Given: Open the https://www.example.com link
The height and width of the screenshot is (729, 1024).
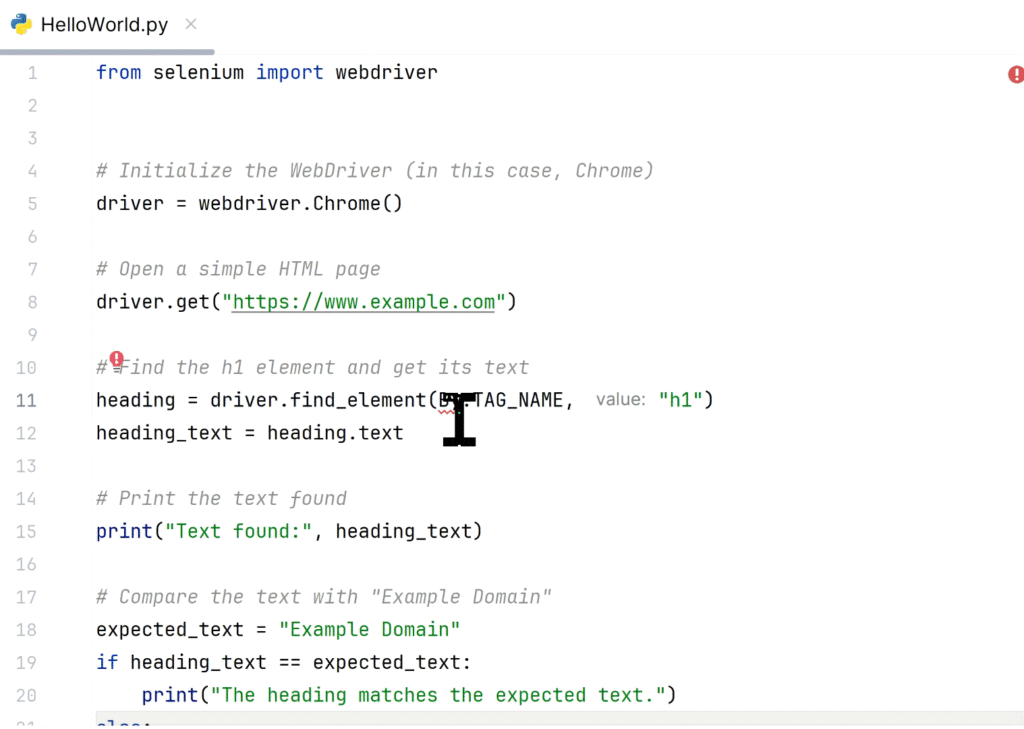Looking at the screenshot, I should tap(364, 302).
